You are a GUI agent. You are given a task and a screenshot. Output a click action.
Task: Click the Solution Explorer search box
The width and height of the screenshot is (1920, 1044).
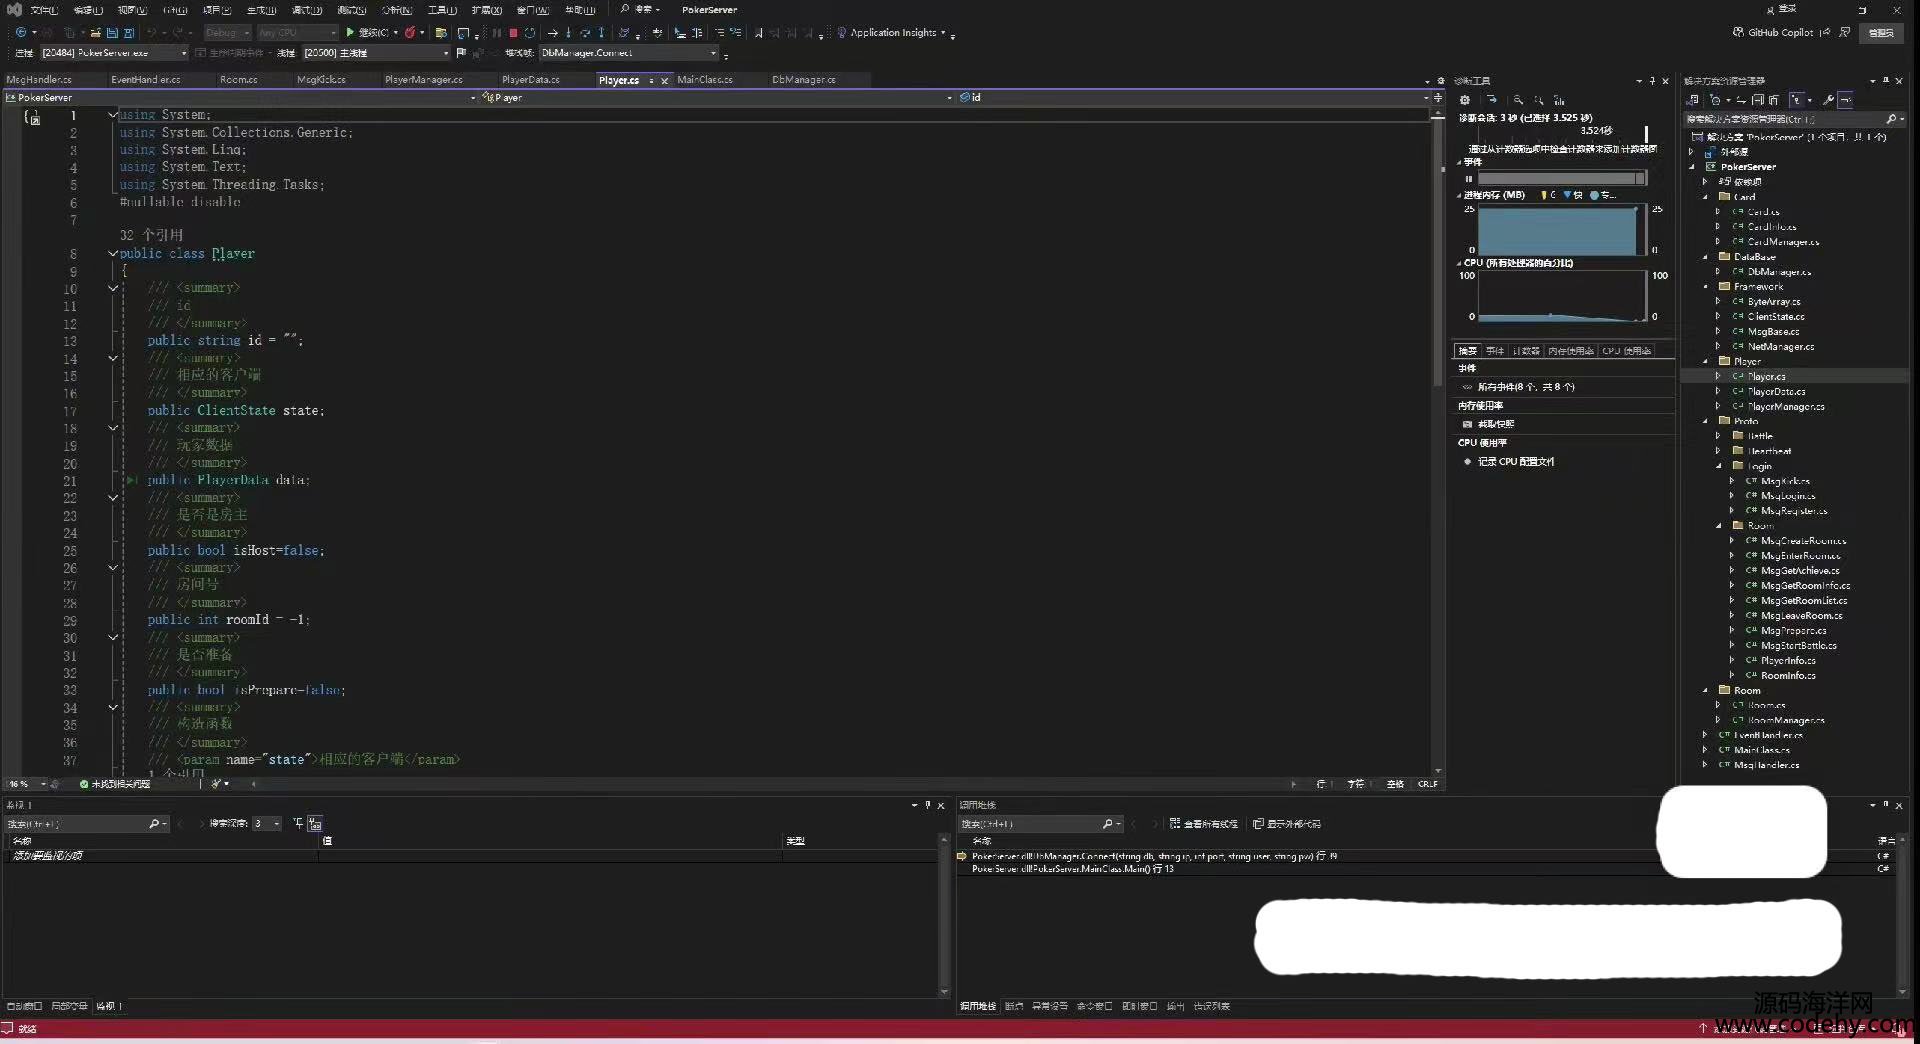1793,119
